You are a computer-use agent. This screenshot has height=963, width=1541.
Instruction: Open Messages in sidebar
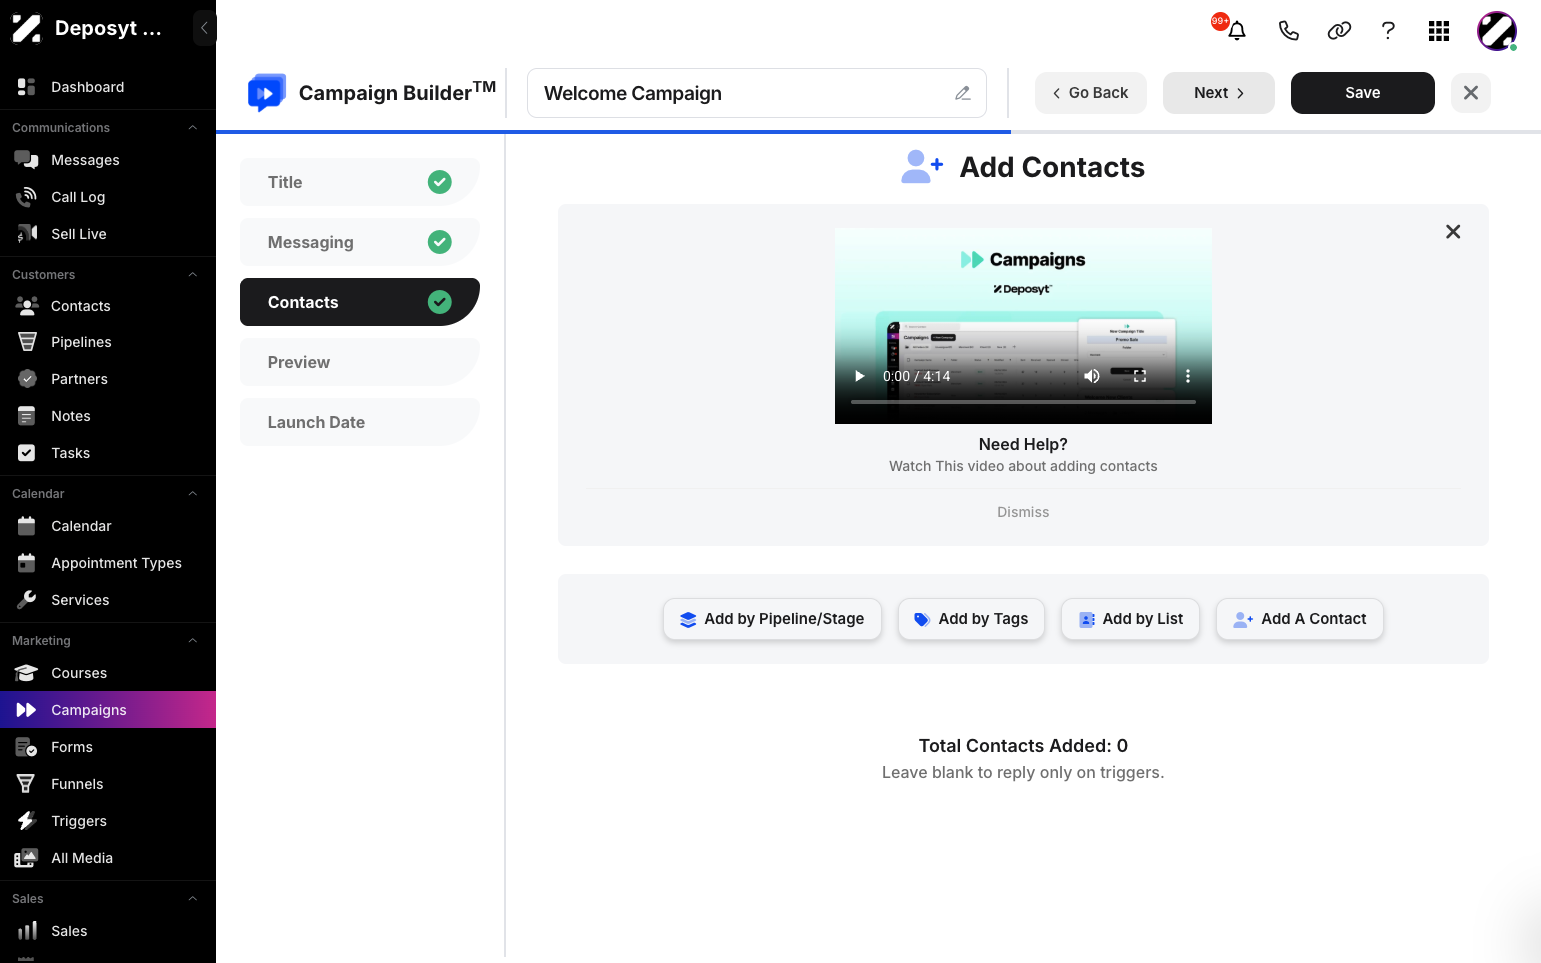coord(108,160)
